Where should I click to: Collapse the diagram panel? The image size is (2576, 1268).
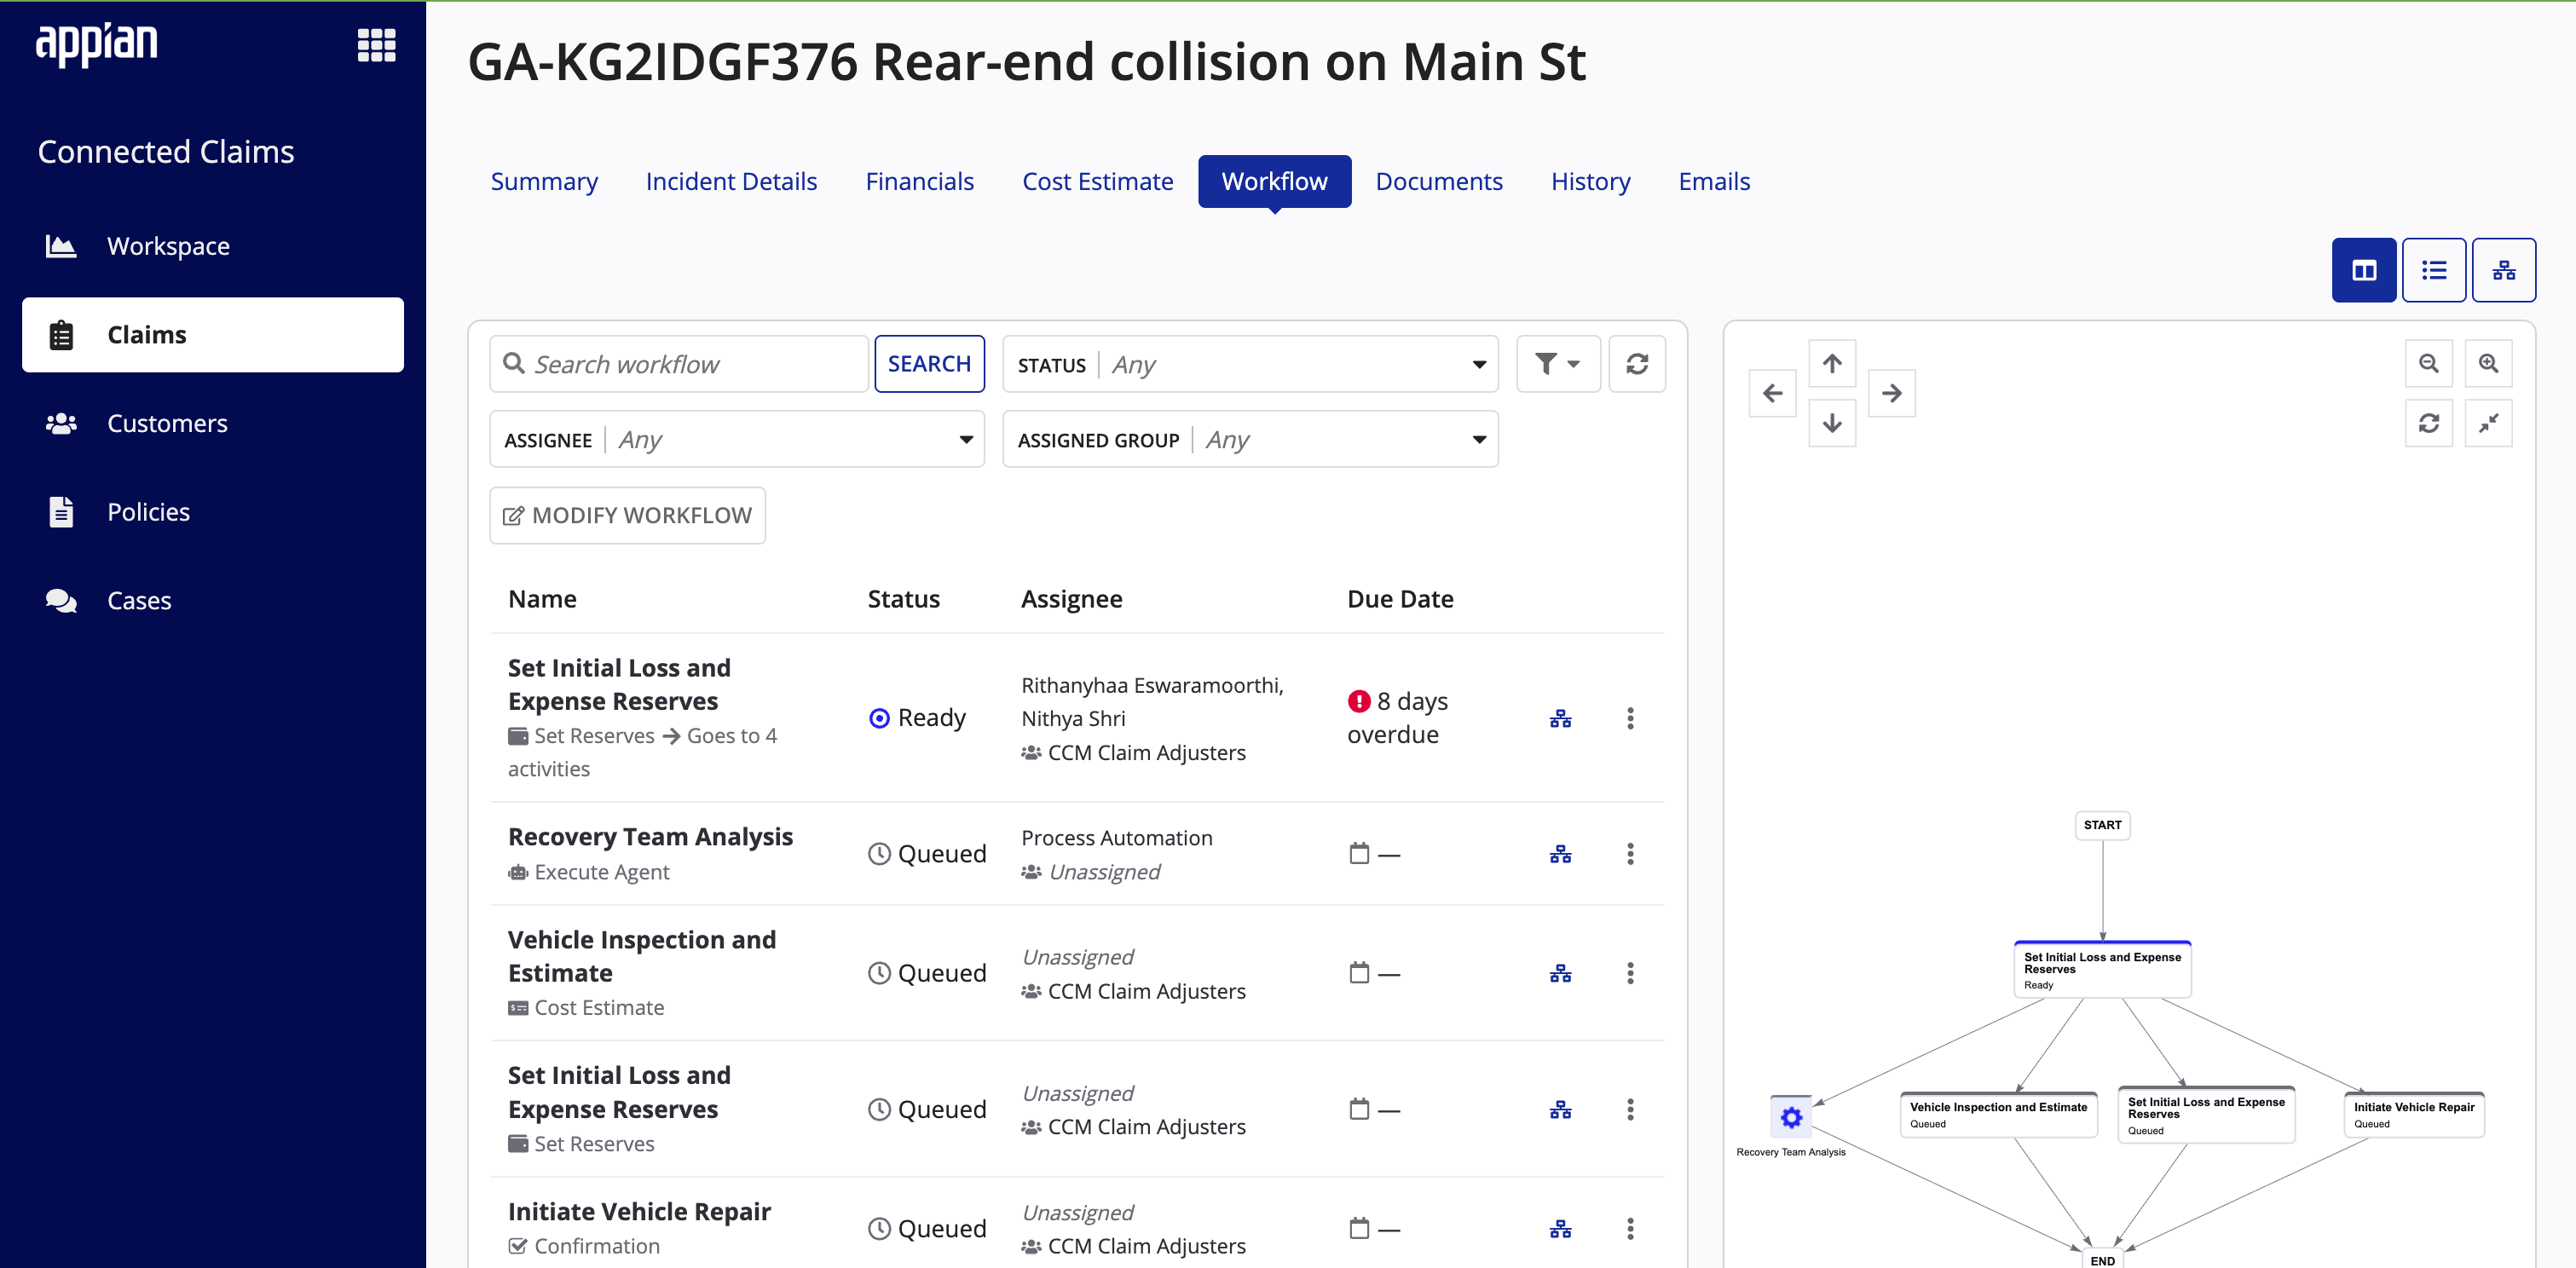(x=2489, y=423)
